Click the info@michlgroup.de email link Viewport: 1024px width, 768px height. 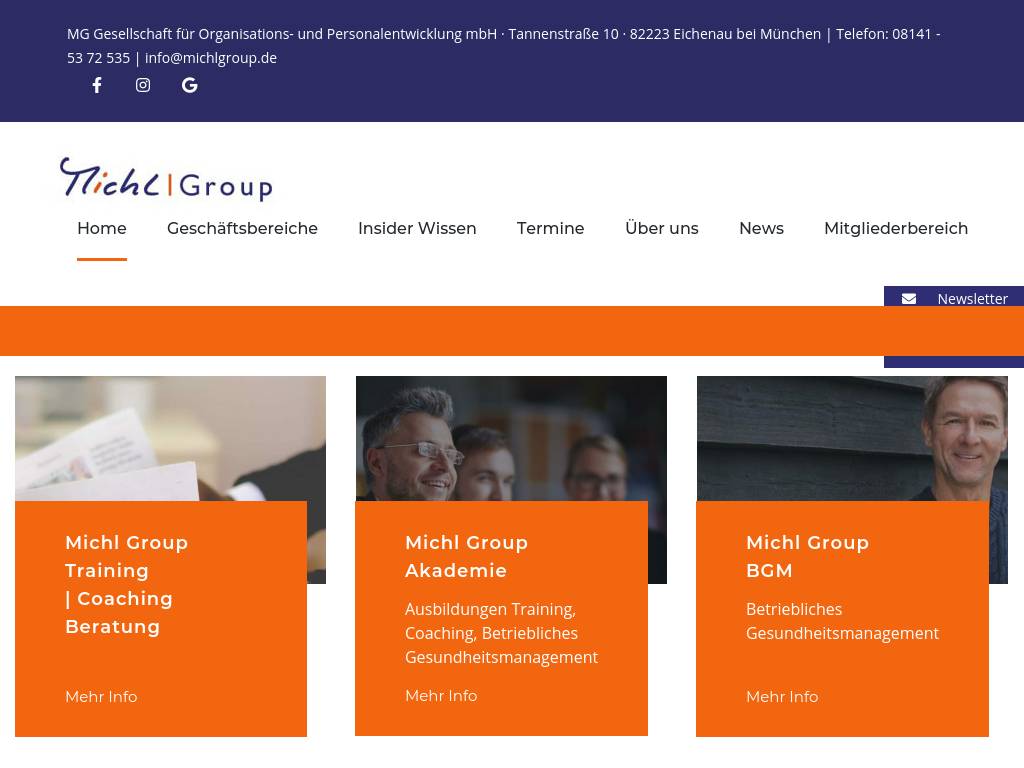tap(211, 58)
